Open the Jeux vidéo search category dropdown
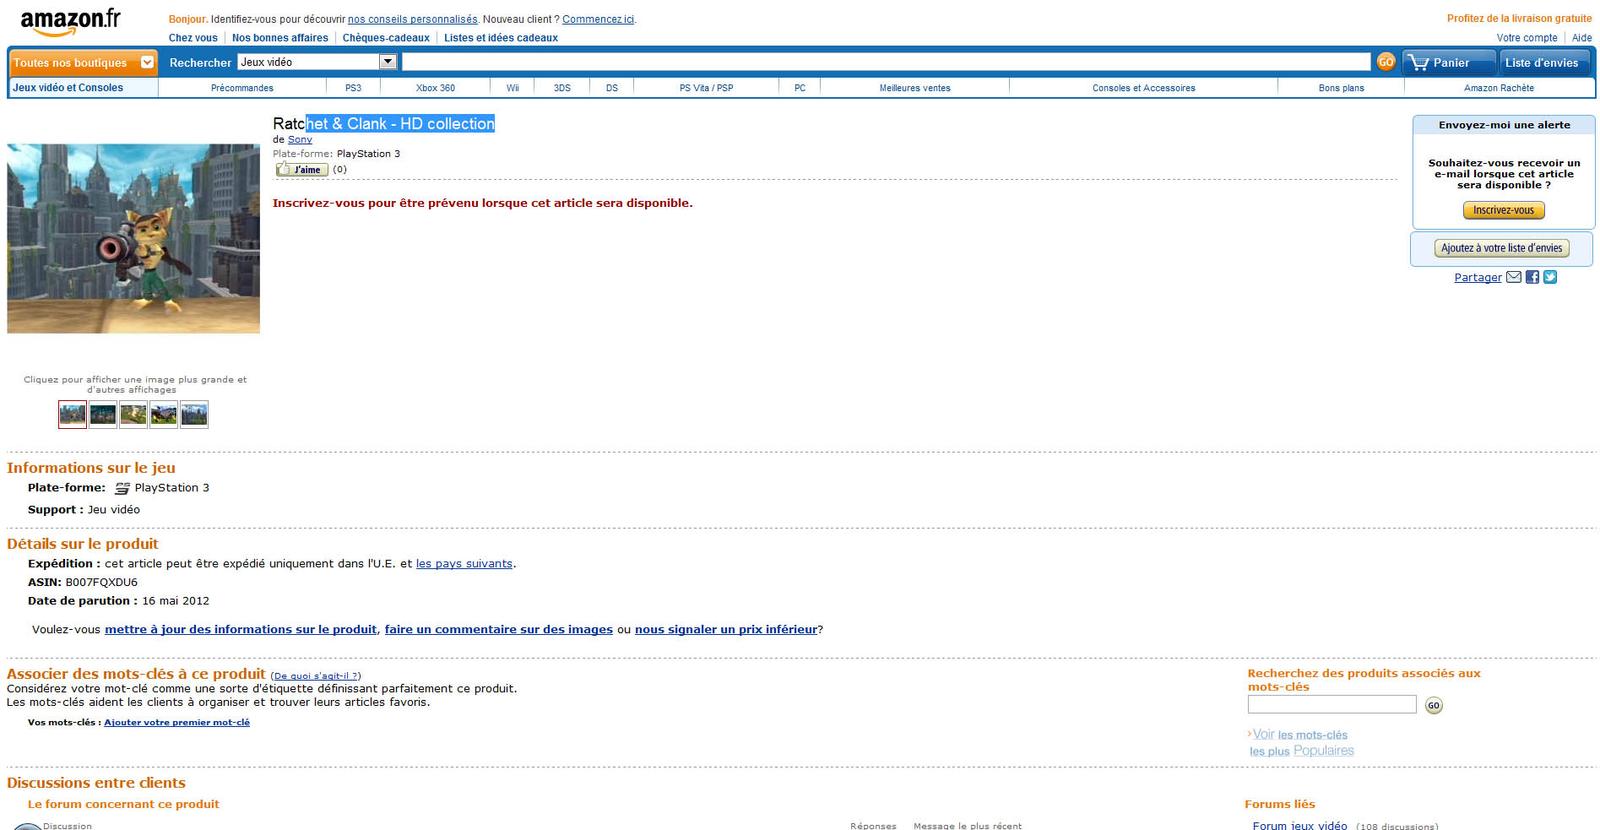Viewport: 1600px width, 830px height. click(387, 62)
